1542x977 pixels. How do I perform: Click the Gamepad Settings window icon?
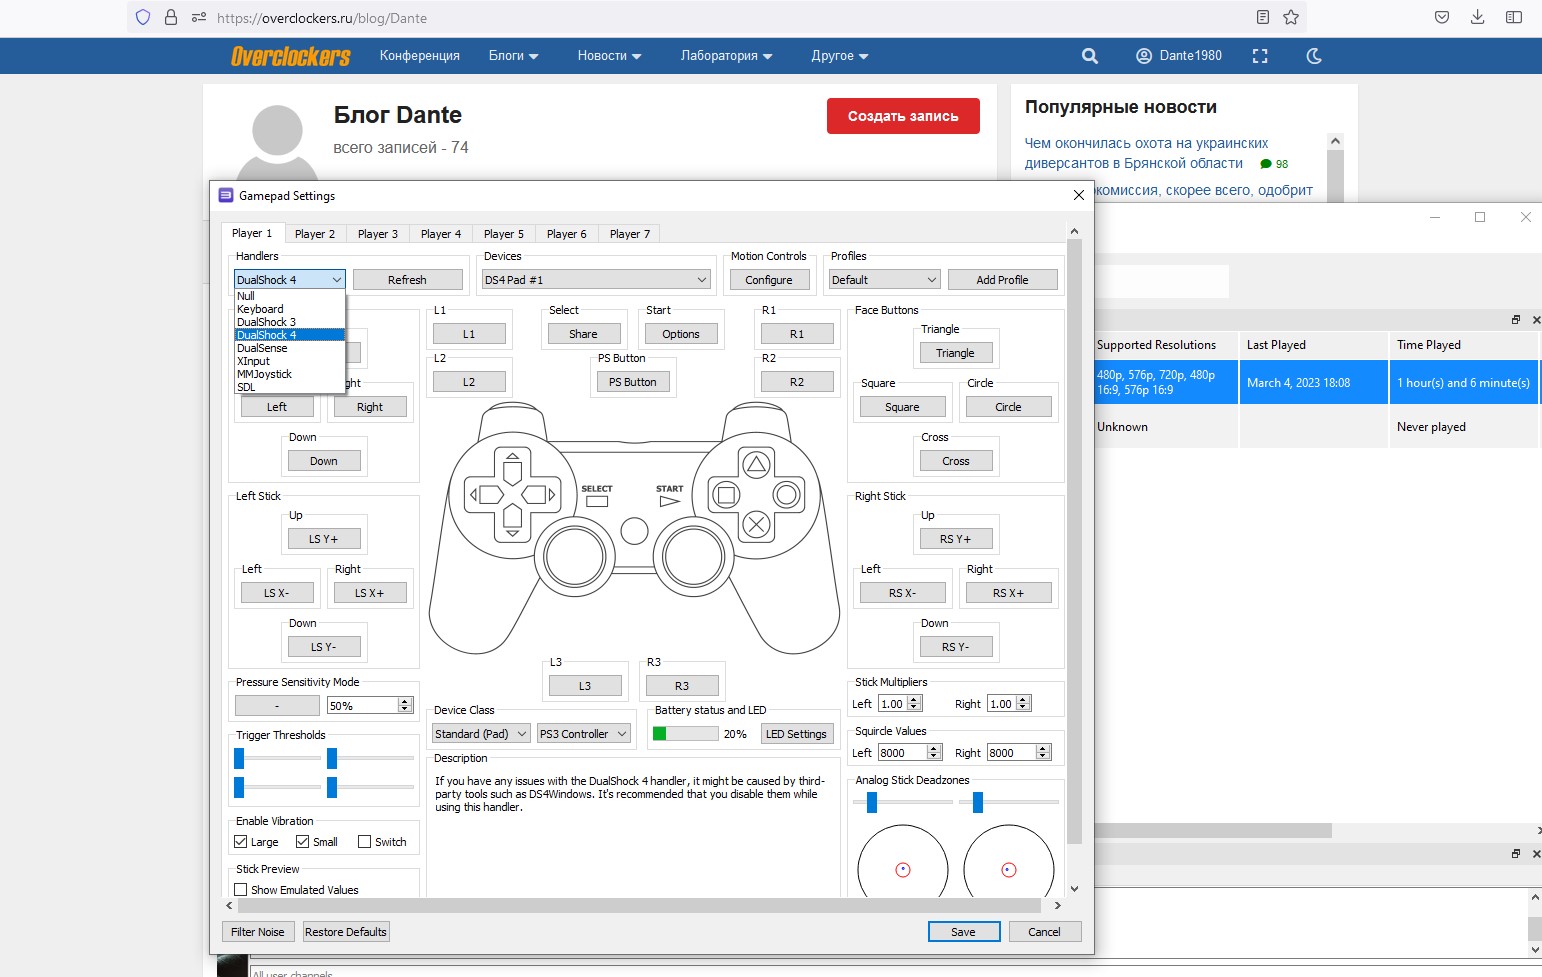[x=226, y=195]
